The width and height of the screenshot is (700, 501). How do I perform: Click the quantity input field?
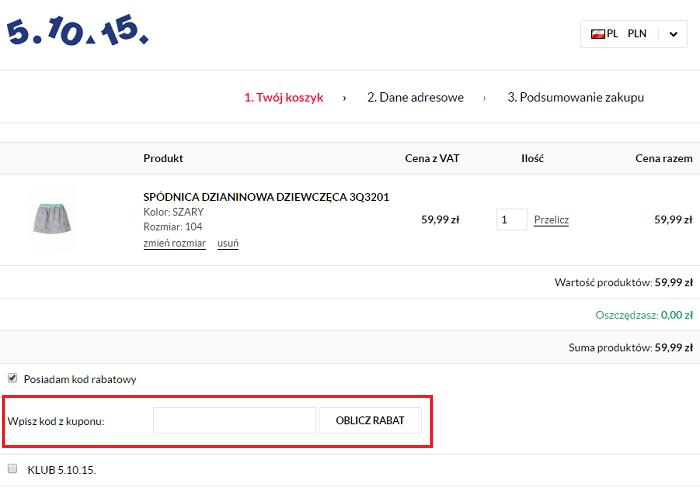pos(512,219)
